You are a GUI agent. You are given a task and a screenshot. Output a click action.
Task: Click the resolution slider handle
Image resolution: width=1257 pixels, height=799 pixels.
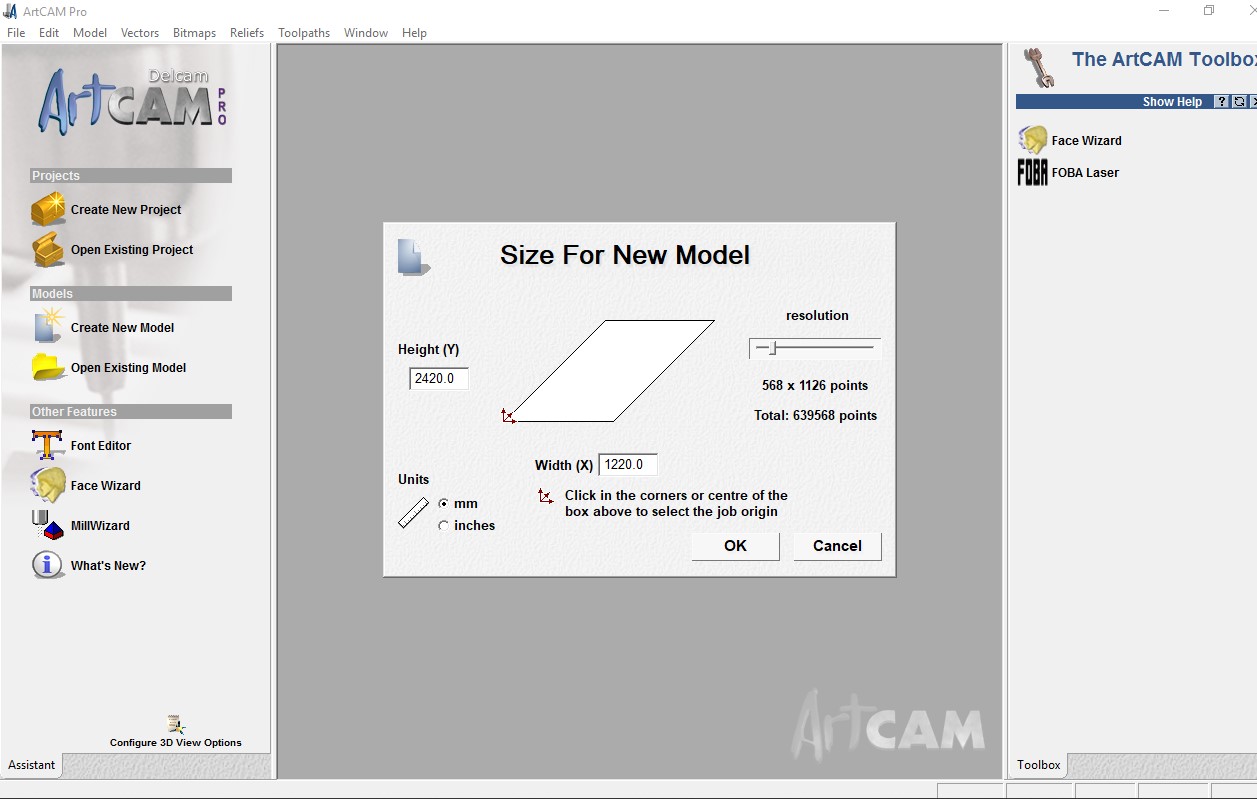(772, 348)
